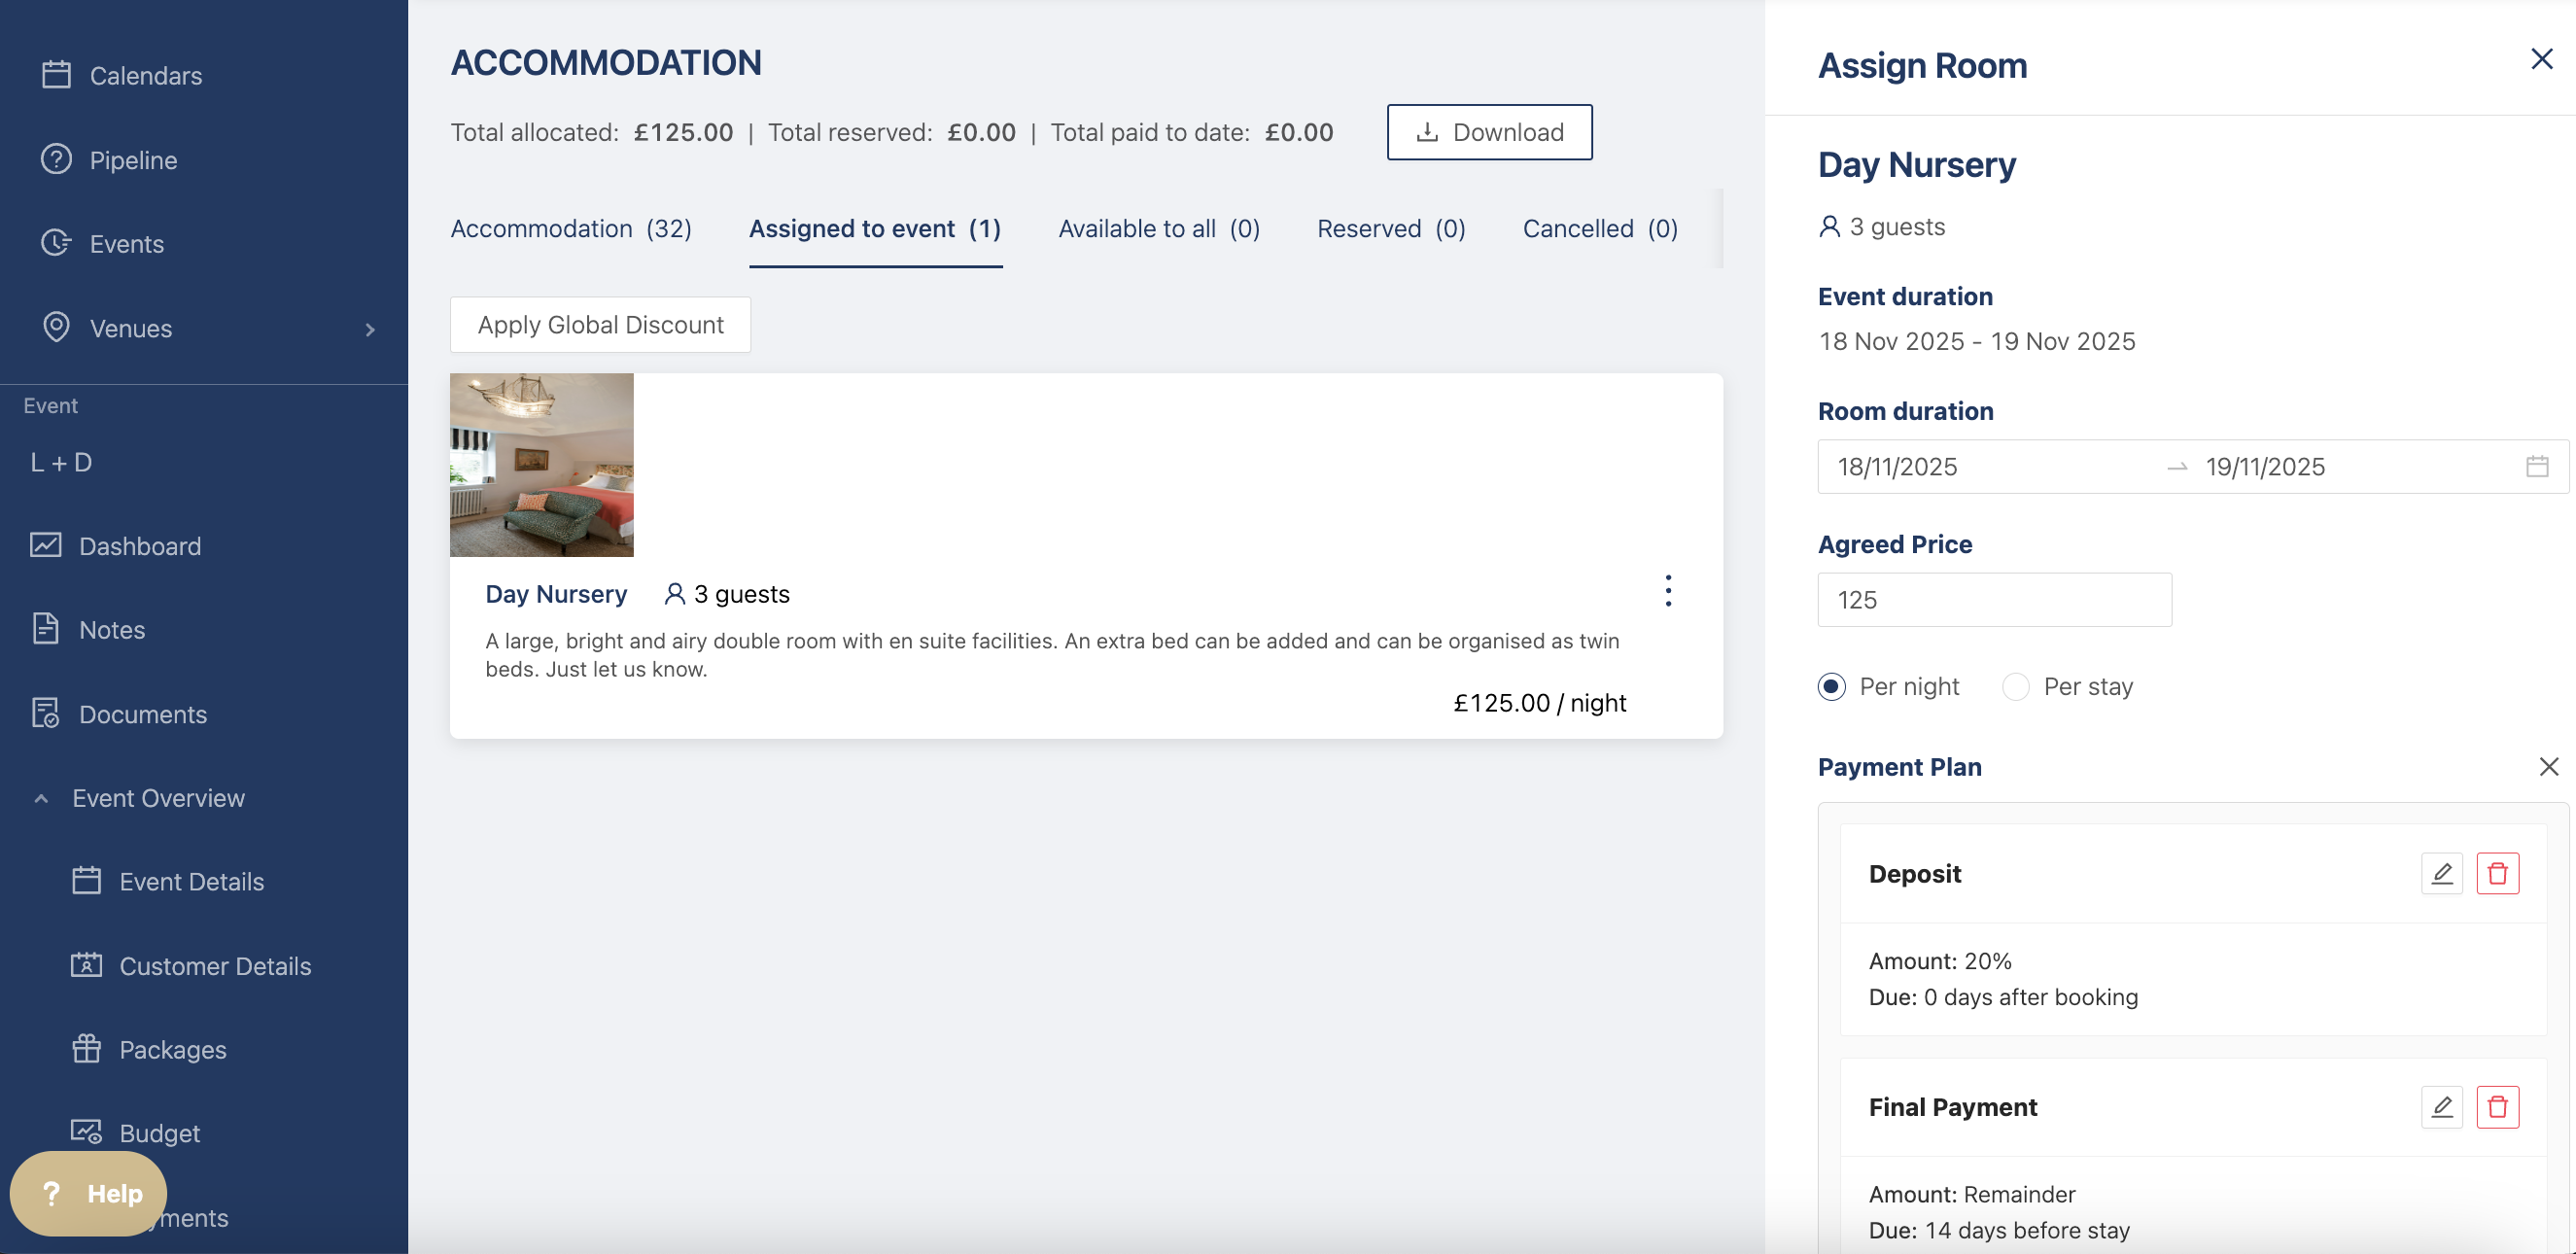Open the room duration calendar picker icon
Screen dimensions: 2576x1254
[x=2537, y=466]
